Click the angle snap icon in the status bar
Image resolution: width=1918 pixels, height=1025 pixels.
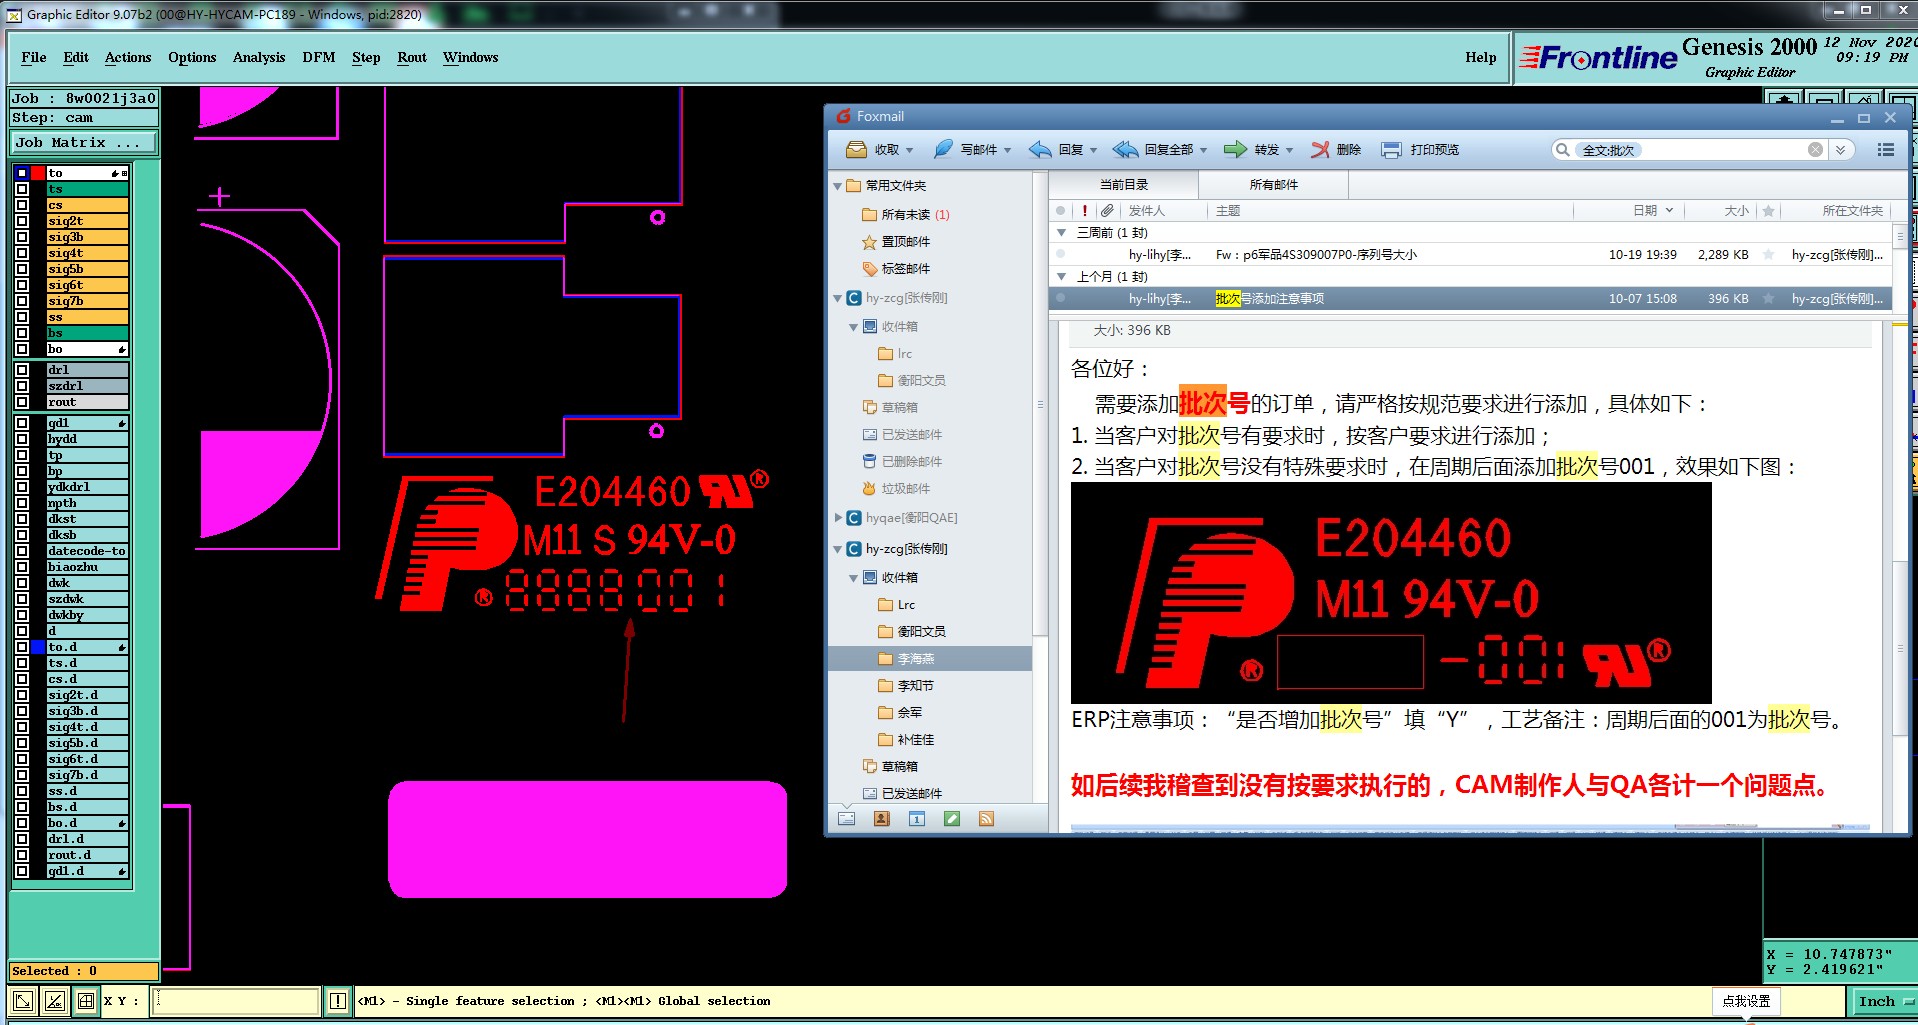click(55, 1001)
